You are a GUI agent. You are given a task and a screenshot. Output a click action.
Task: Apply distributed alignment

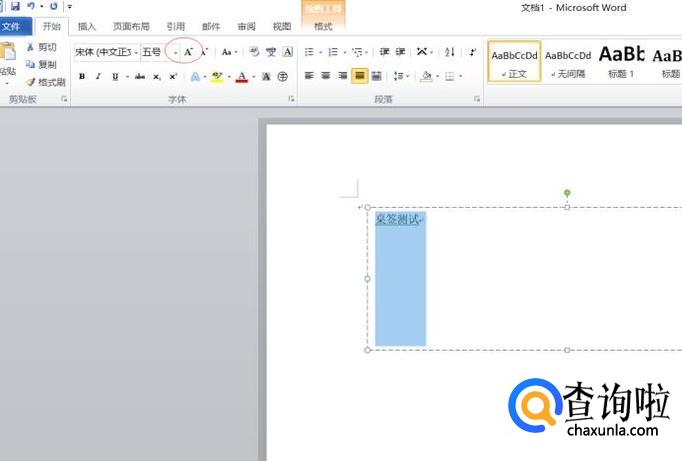[x=377, y=76]
